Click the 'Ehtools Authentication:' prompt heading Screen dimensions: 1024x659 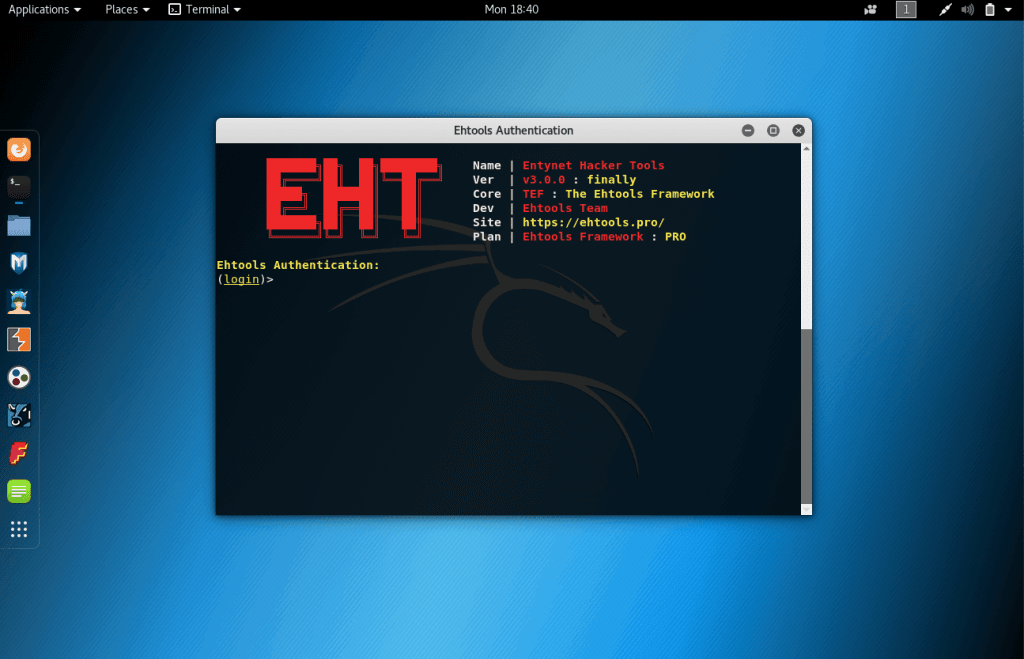(x=298, y=265)
